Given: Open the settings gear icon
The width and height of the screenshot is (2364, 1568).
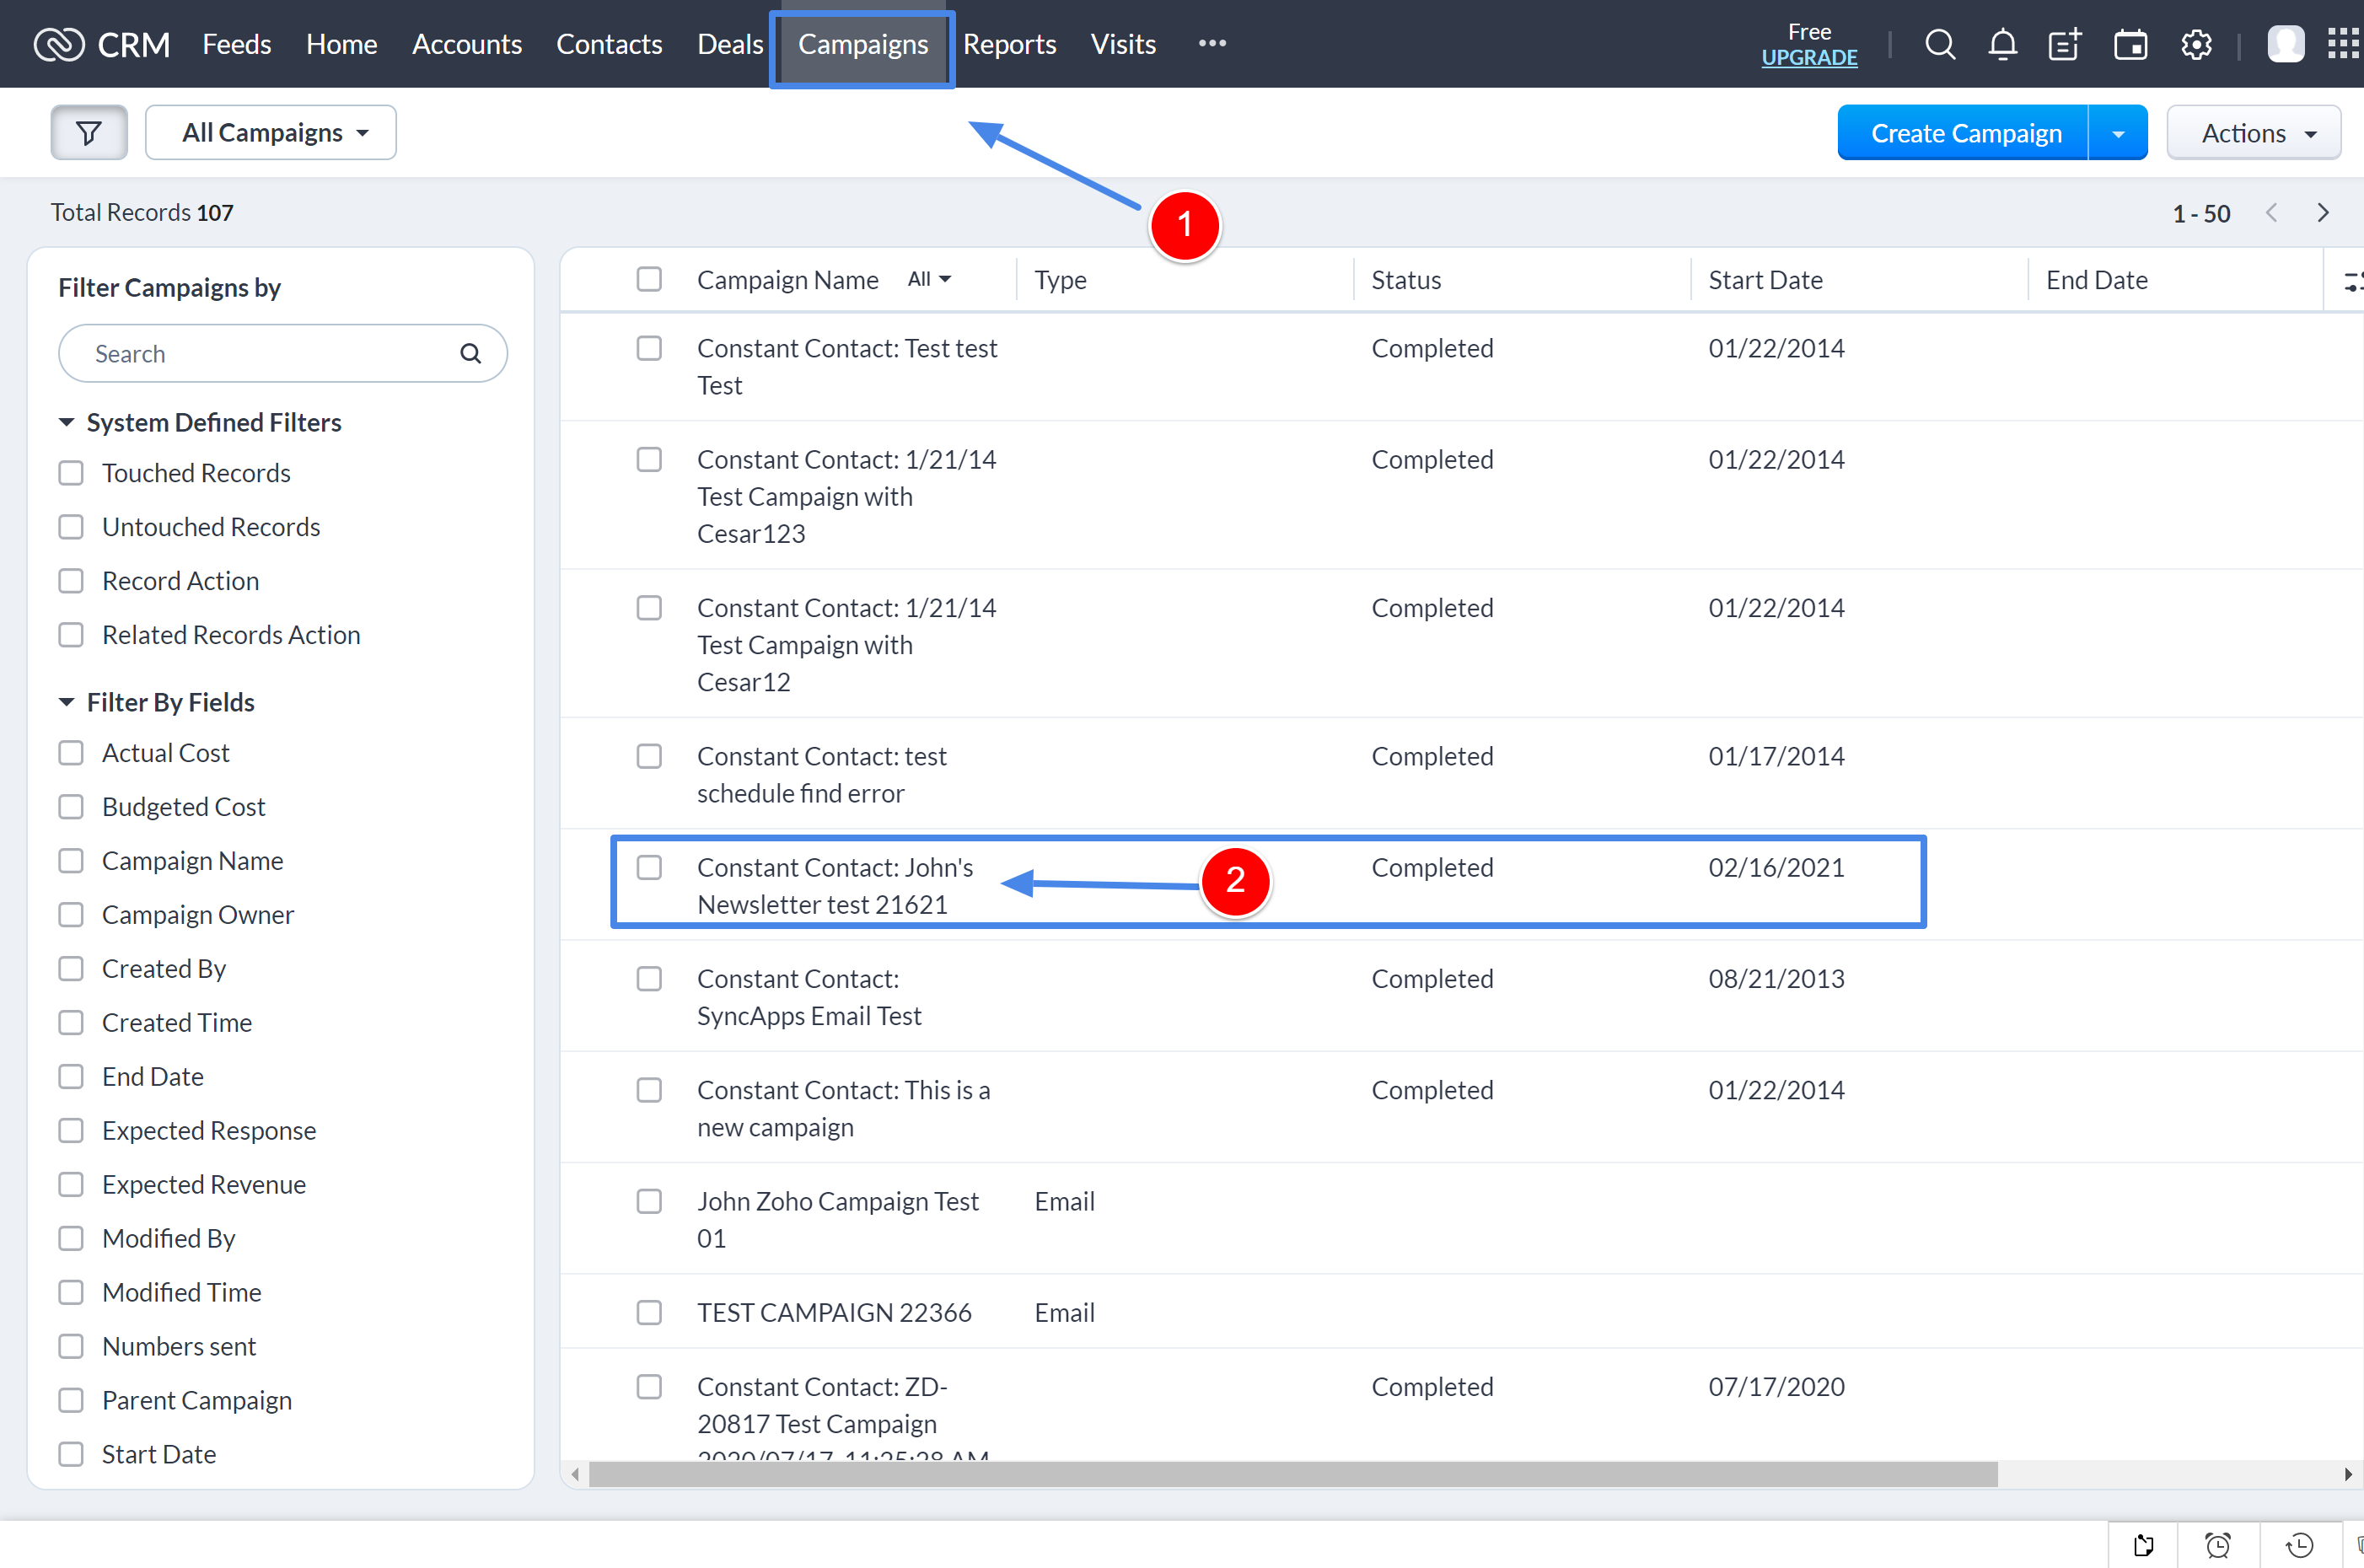Looking at the screenshot, I should [x=2196, y=44].
